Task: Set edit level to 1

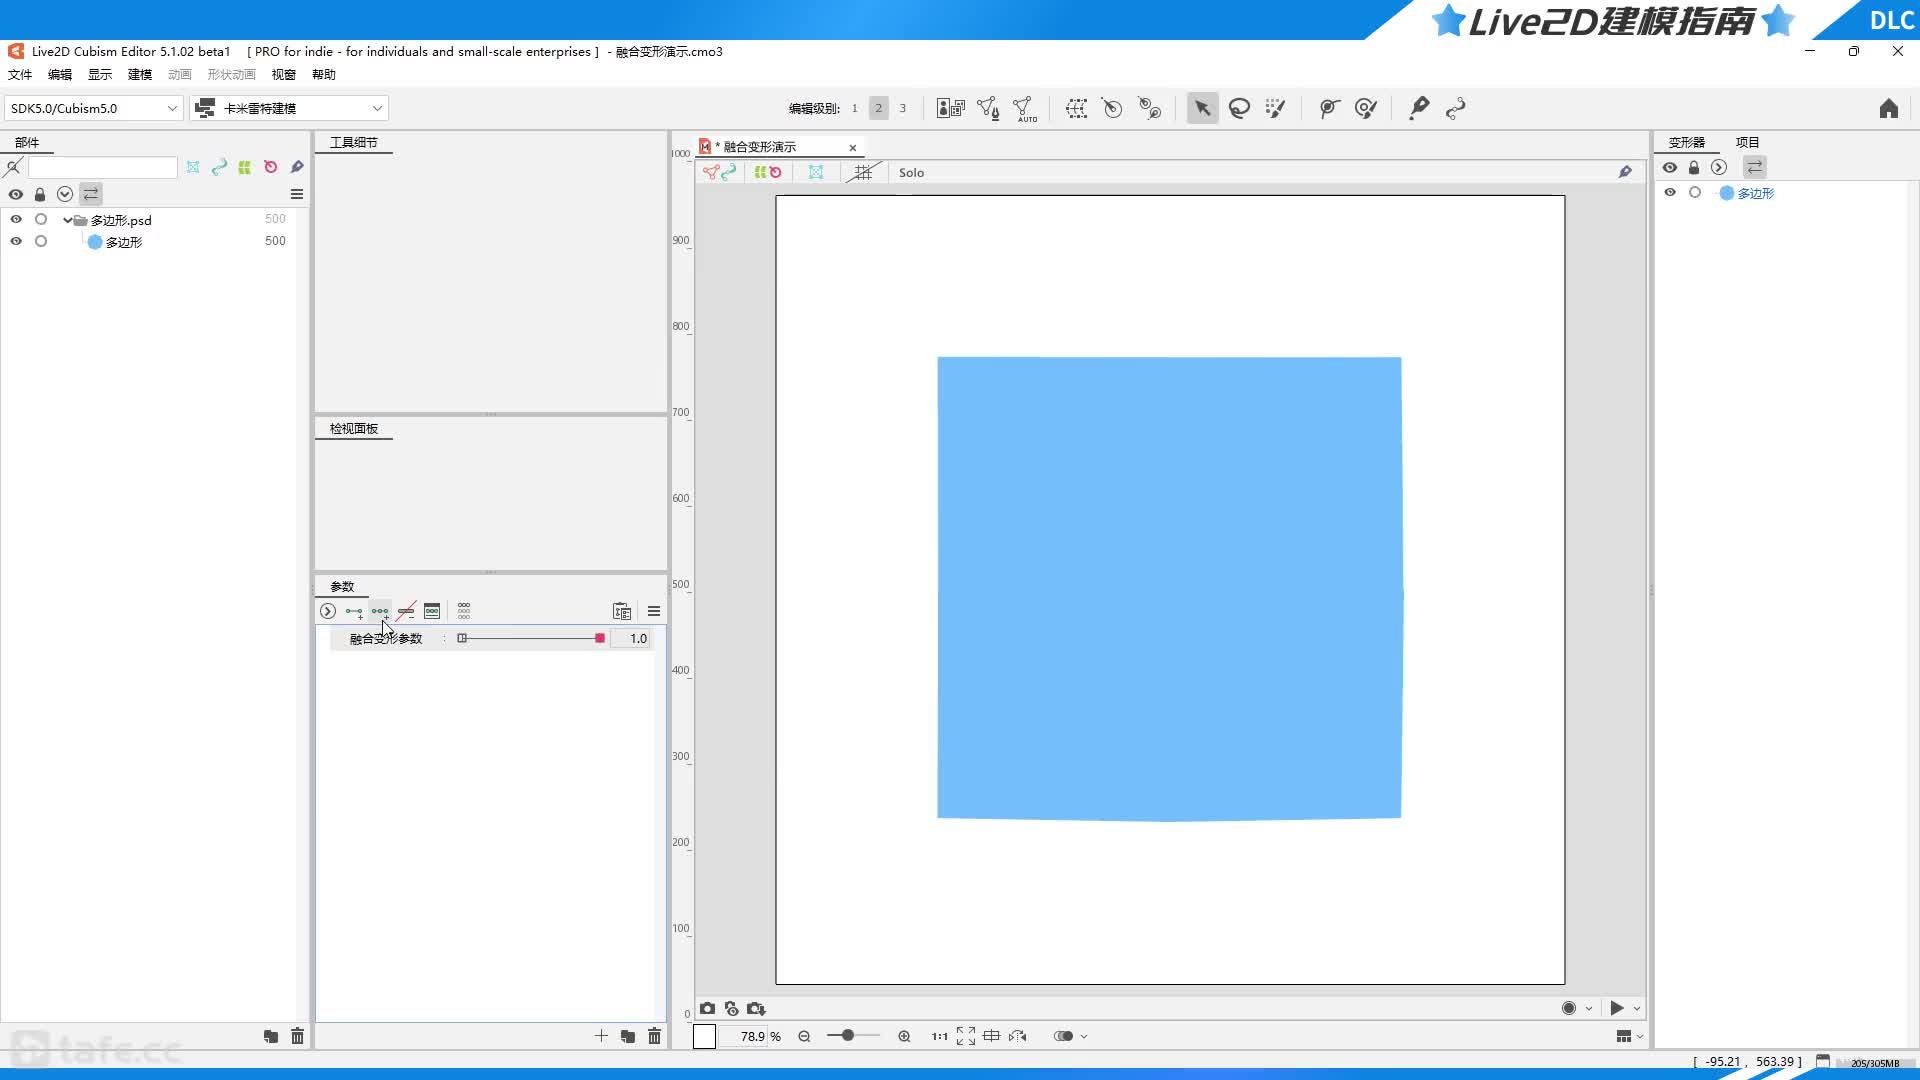Action: coord(854,108)
